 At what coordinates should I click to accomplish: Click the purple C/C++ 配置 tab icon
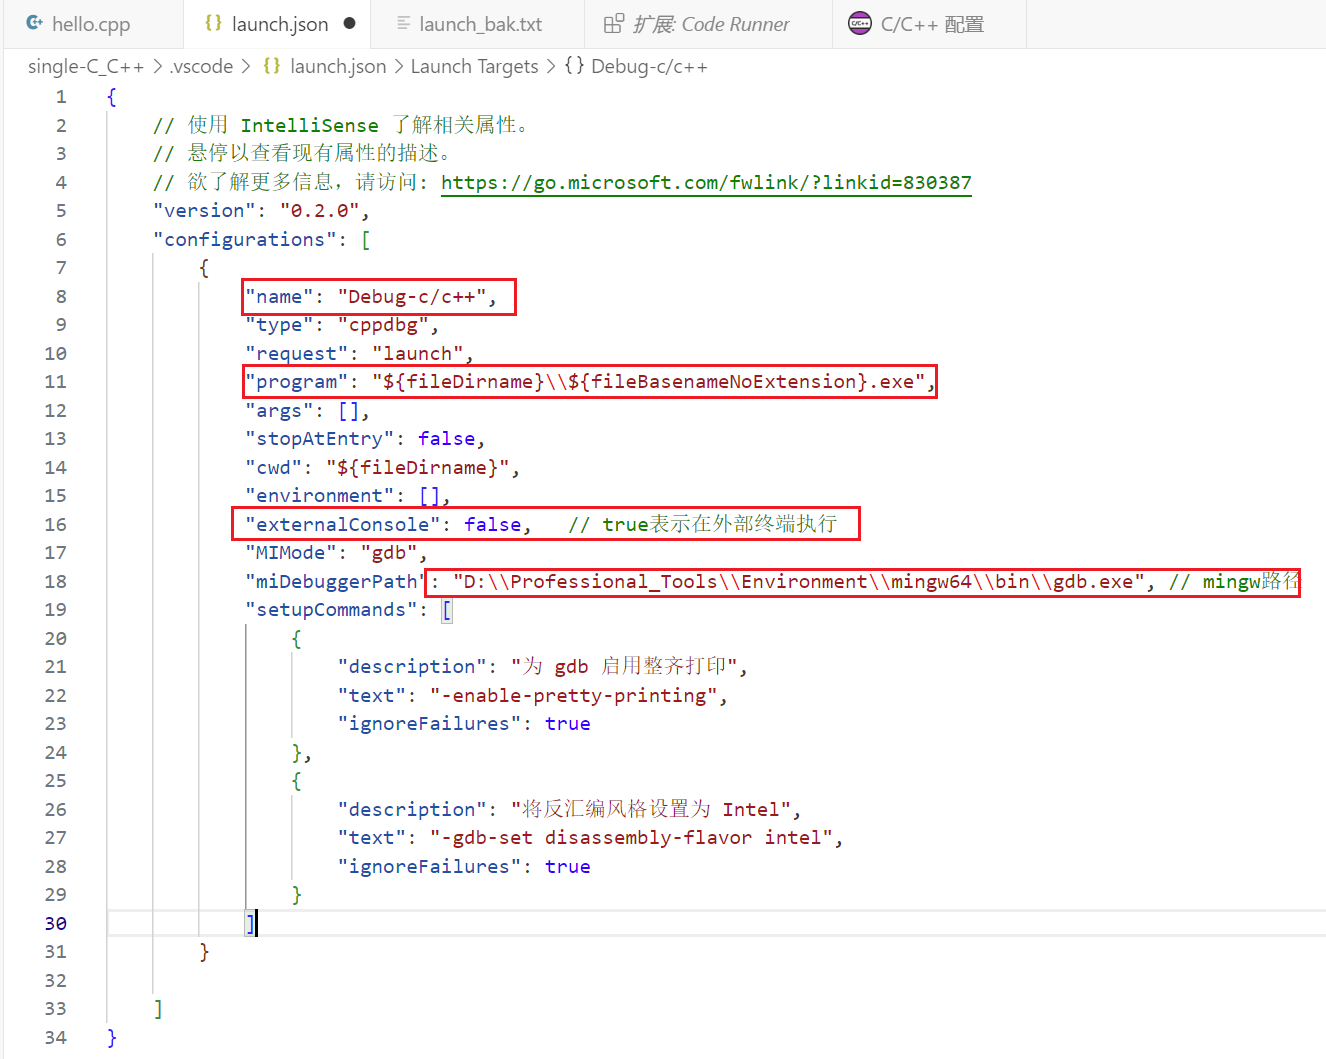[x=859, y=23]
